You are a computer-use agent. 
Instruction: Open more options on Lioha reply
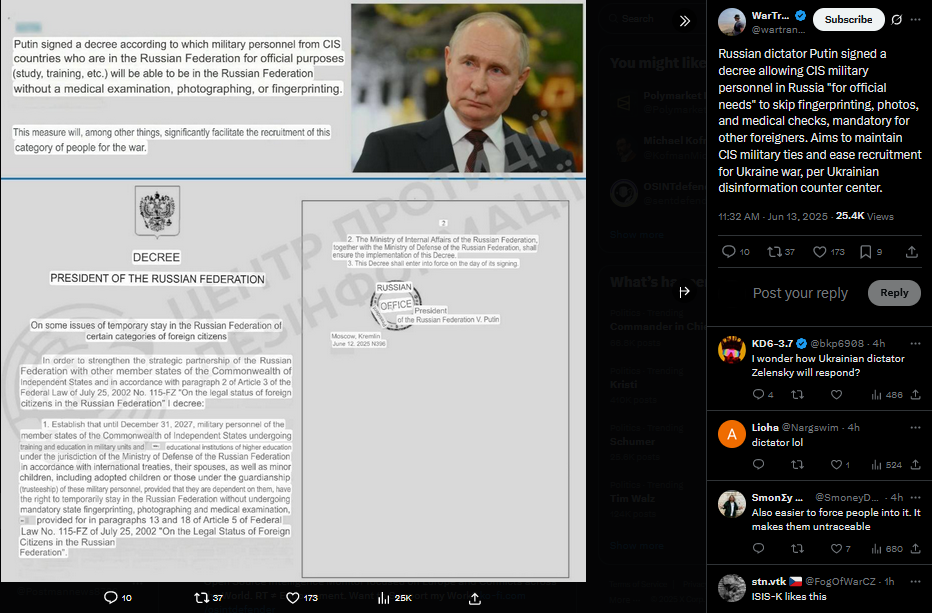click(915, 427)
